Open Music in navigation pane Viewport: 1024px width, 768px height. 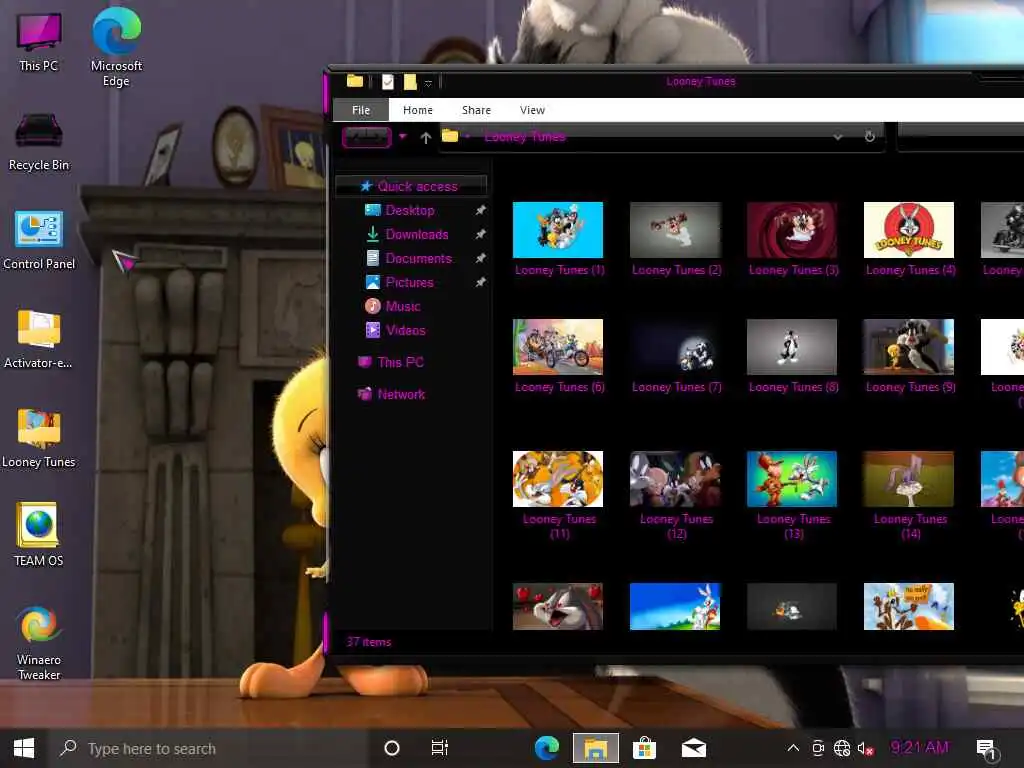[402, 306]
